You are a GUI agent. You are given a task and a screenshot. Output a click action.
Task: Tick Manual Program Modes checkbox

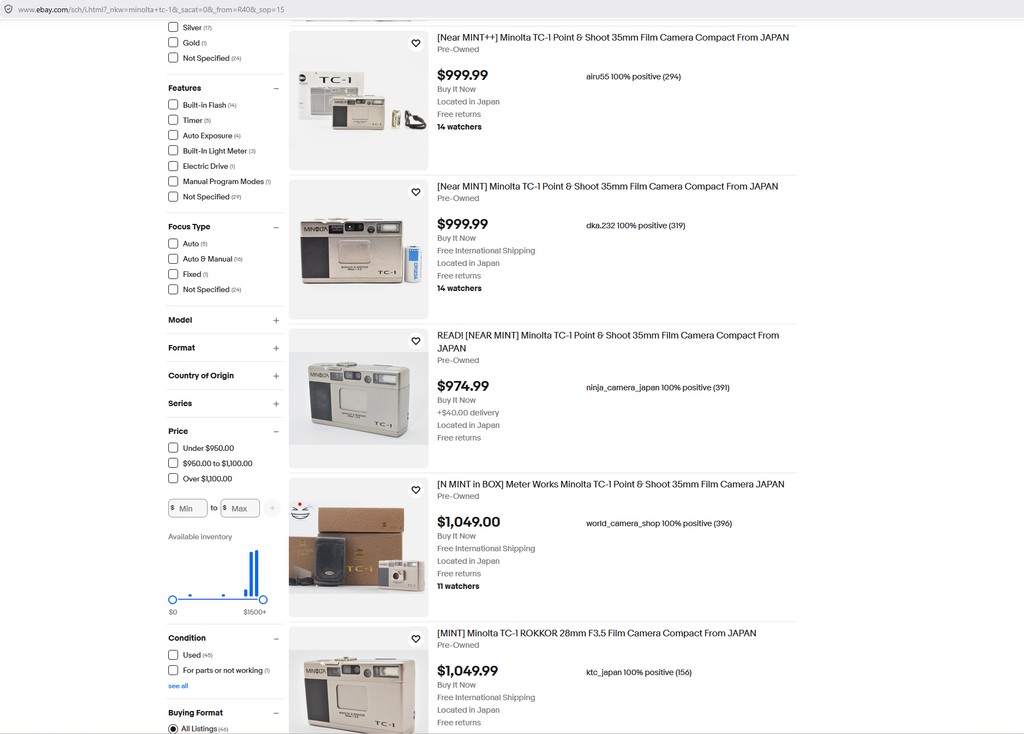coord(173,182)
